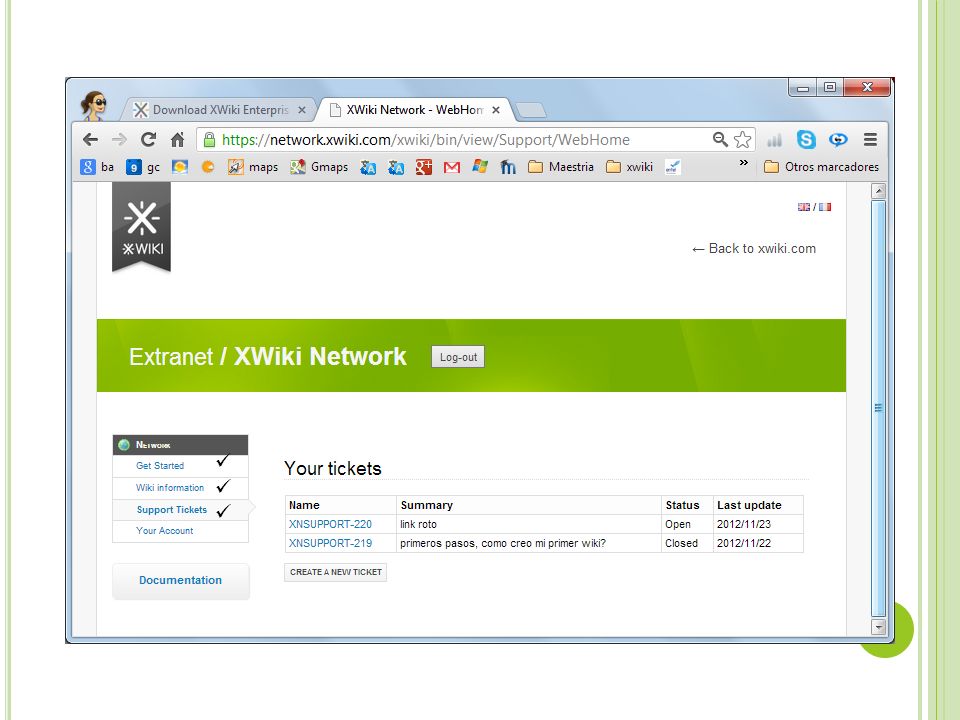Open the Chrome menu hamburger icon

click(870, 140)
